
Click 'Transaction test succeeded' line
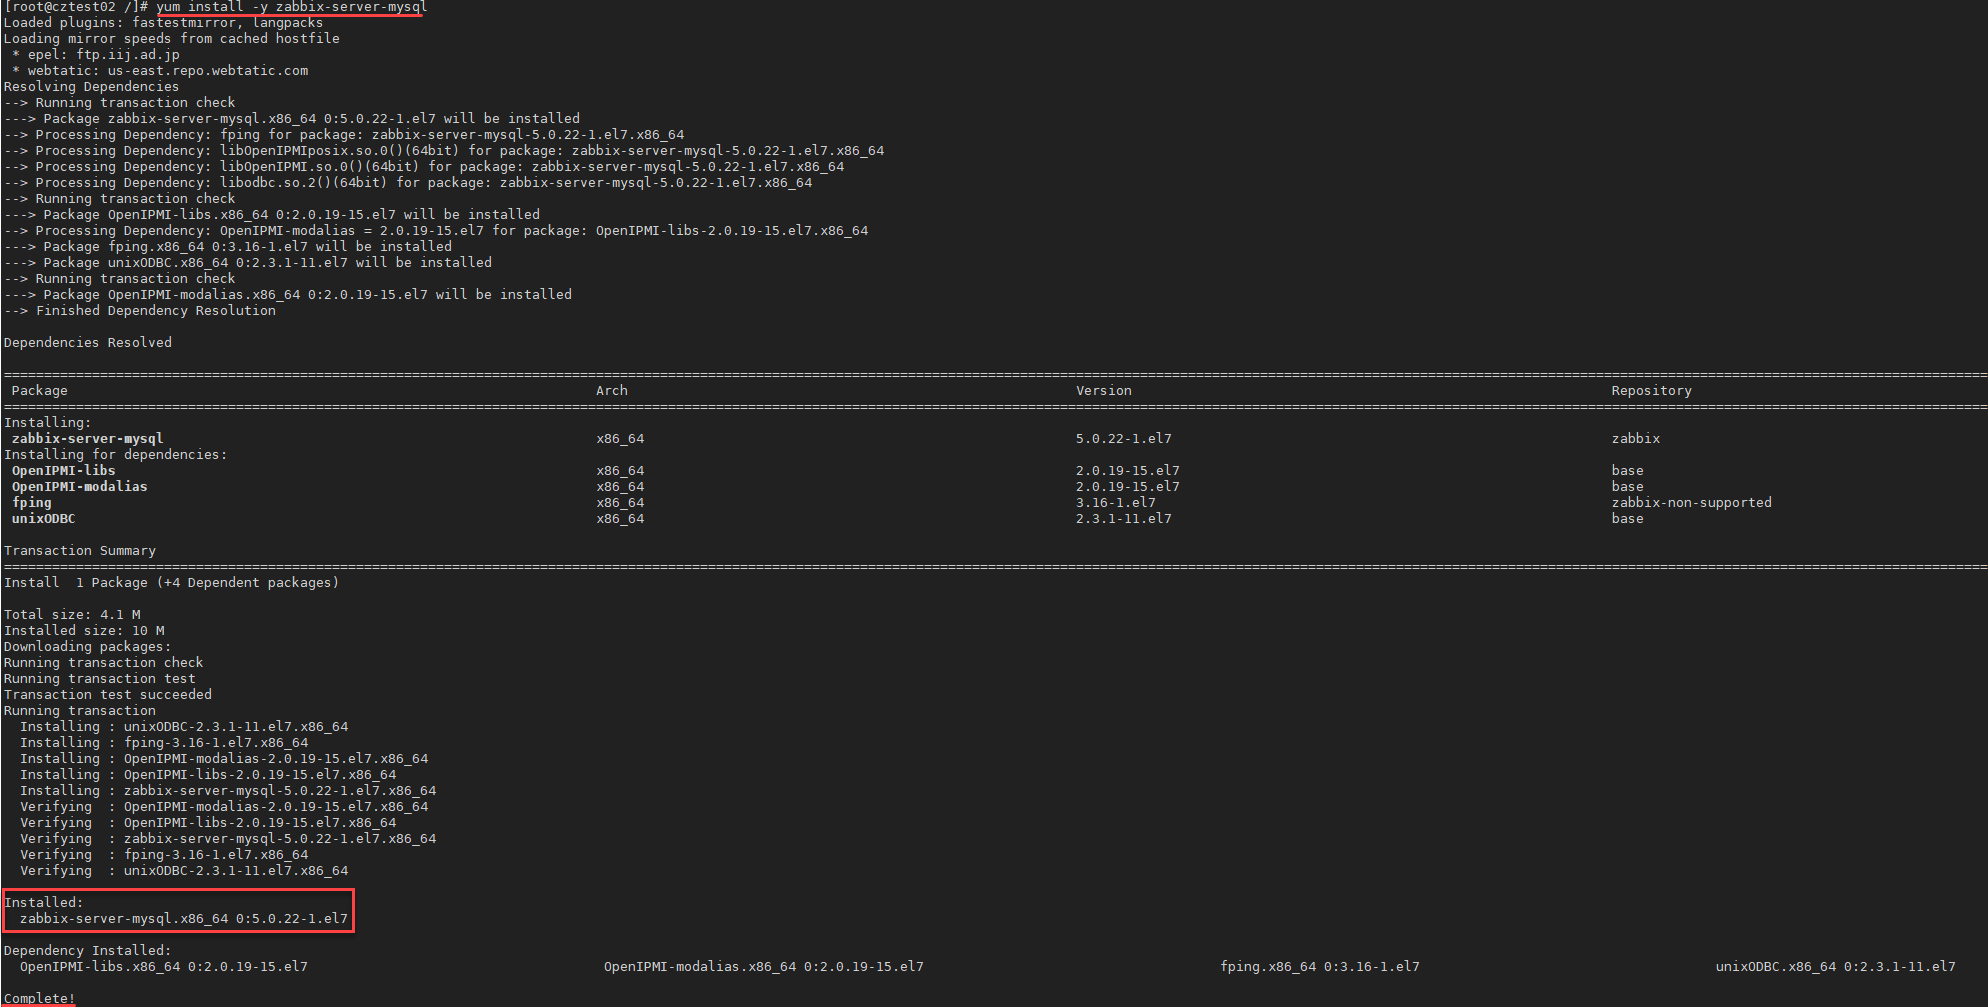click(x=108, y=694)
